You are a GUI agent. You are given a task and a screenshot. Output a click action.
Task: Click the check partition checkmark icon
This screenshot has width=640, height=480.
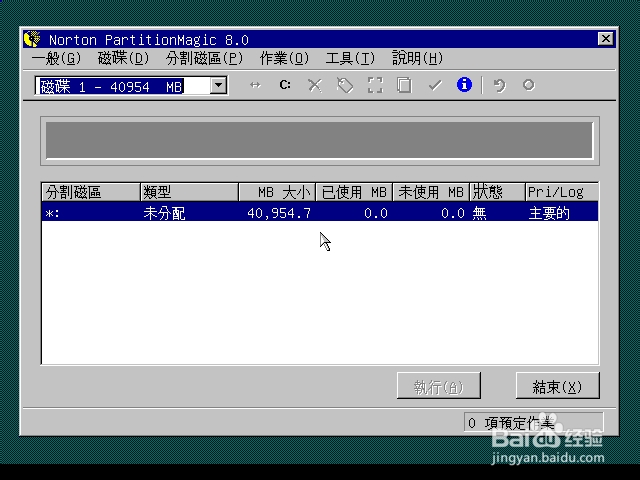coord(435,85)
